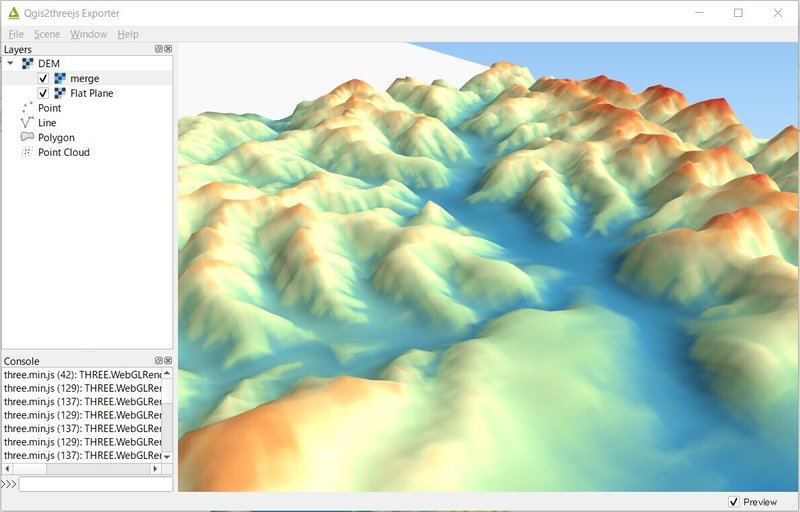The width and height of the screenshot is (800, 512).
Task: Click the Point Cloud group icon
Action: [27, 152]
